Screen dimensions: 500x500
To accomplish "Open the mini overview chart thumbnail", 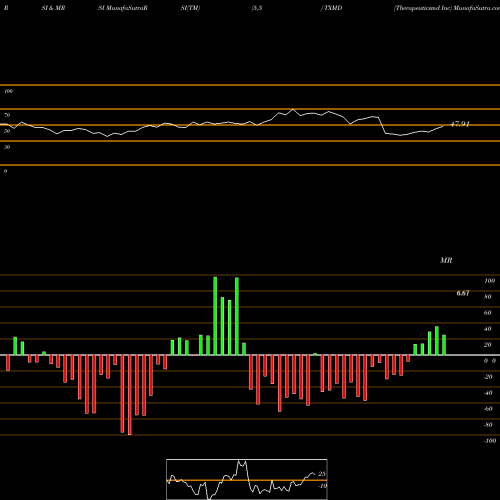I will click(x=247, y=479).
